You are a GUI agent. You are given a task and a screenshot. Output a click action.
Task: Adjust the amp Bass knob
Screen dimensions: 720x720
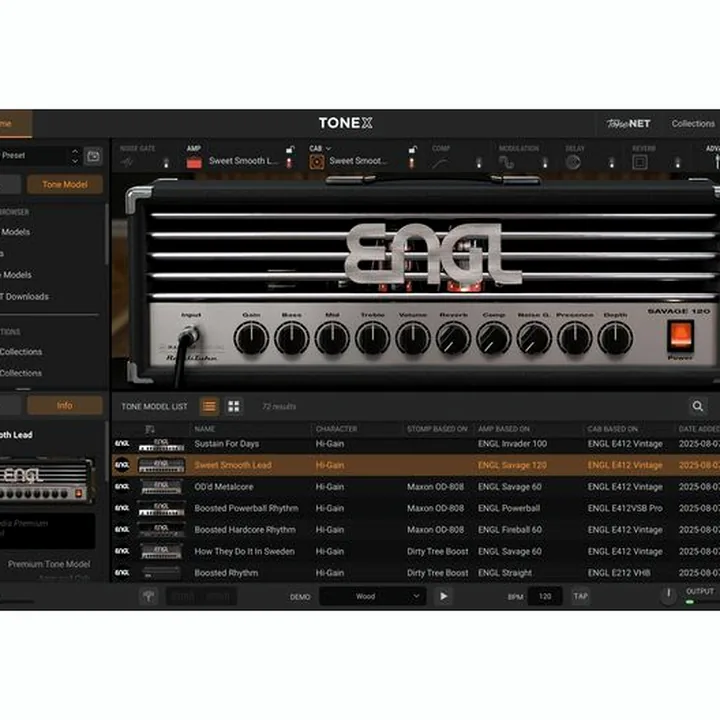292,338
